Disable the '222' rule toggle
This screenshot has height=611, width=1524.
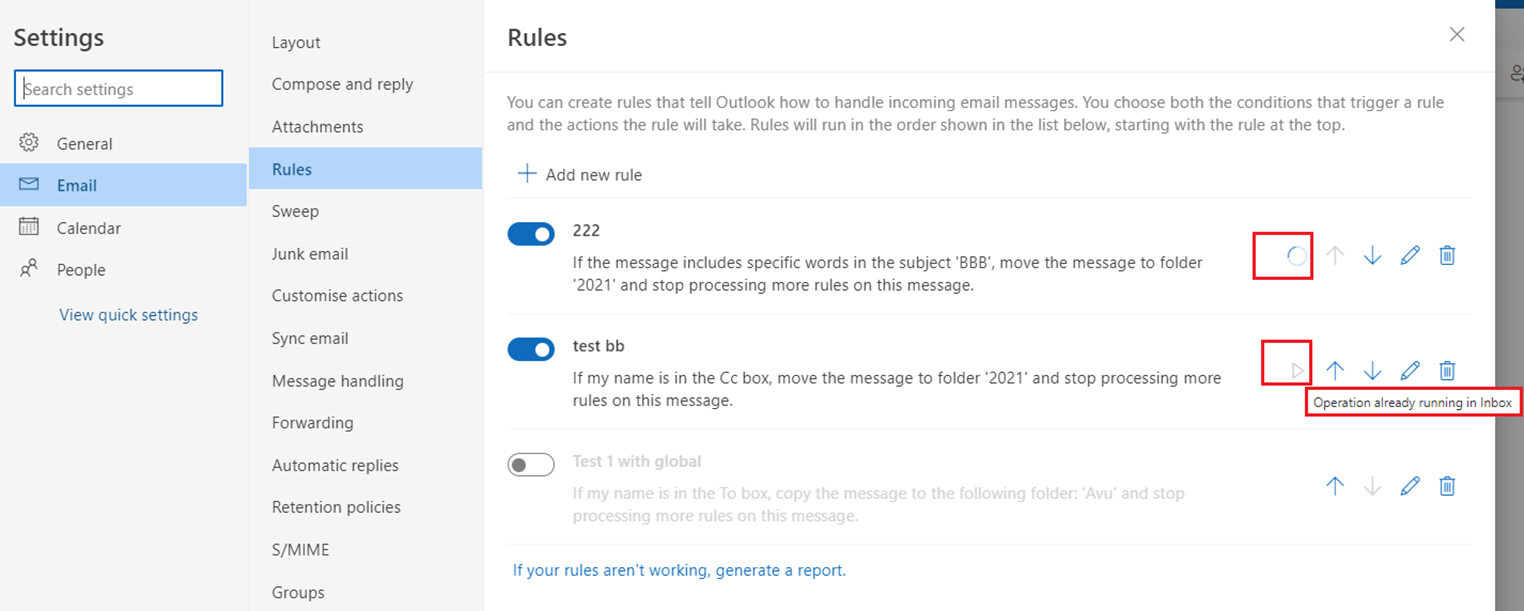click(531, 233)
